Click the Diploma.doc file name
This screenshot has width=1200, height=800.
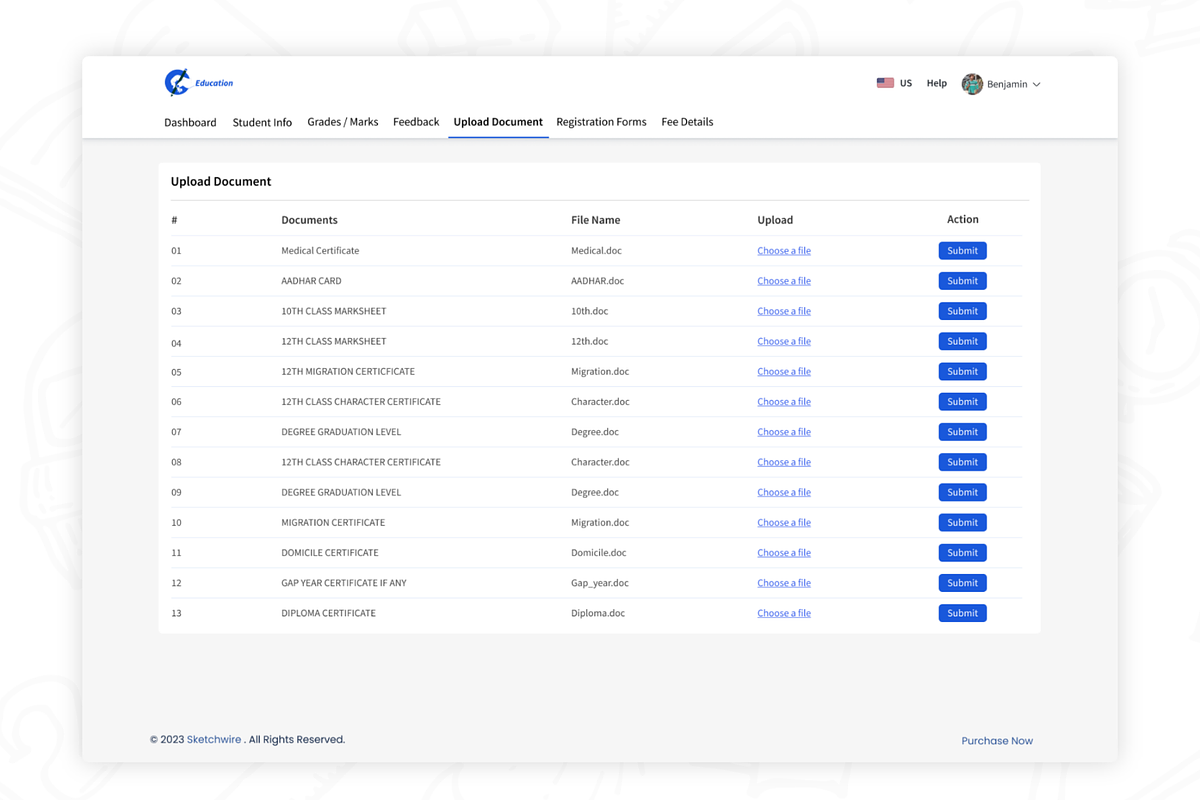pos(598,613)
